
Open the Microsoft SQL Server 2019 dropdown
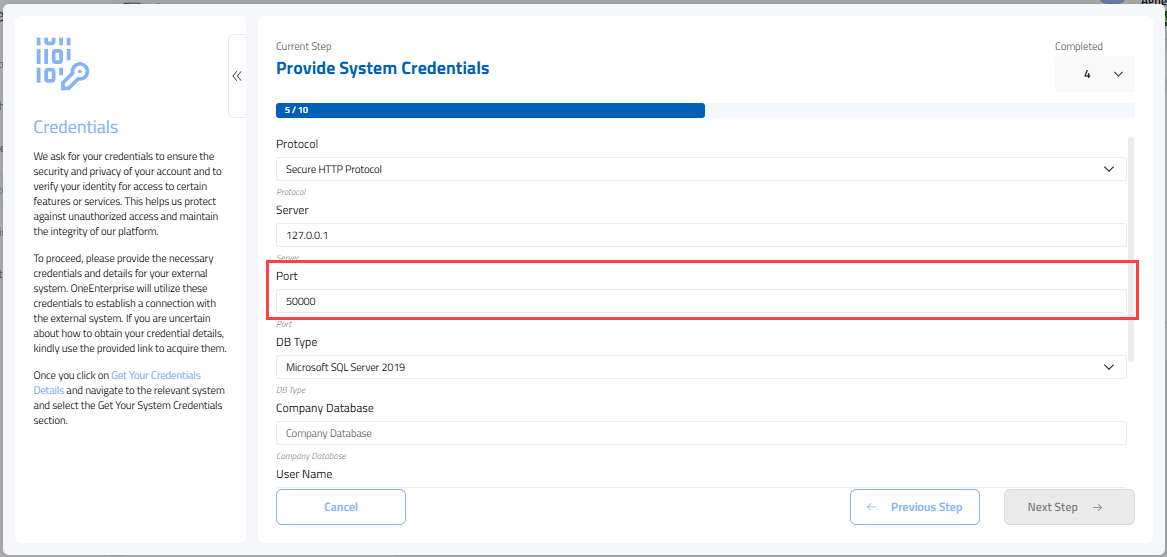click(700, 367)
